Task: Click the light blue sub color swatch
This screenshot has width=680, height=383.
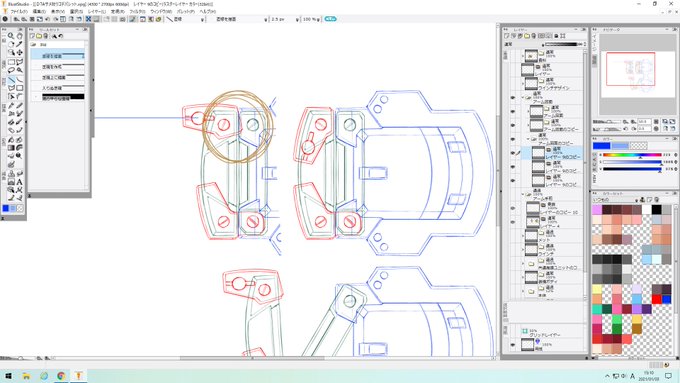Action: [620, 146]
